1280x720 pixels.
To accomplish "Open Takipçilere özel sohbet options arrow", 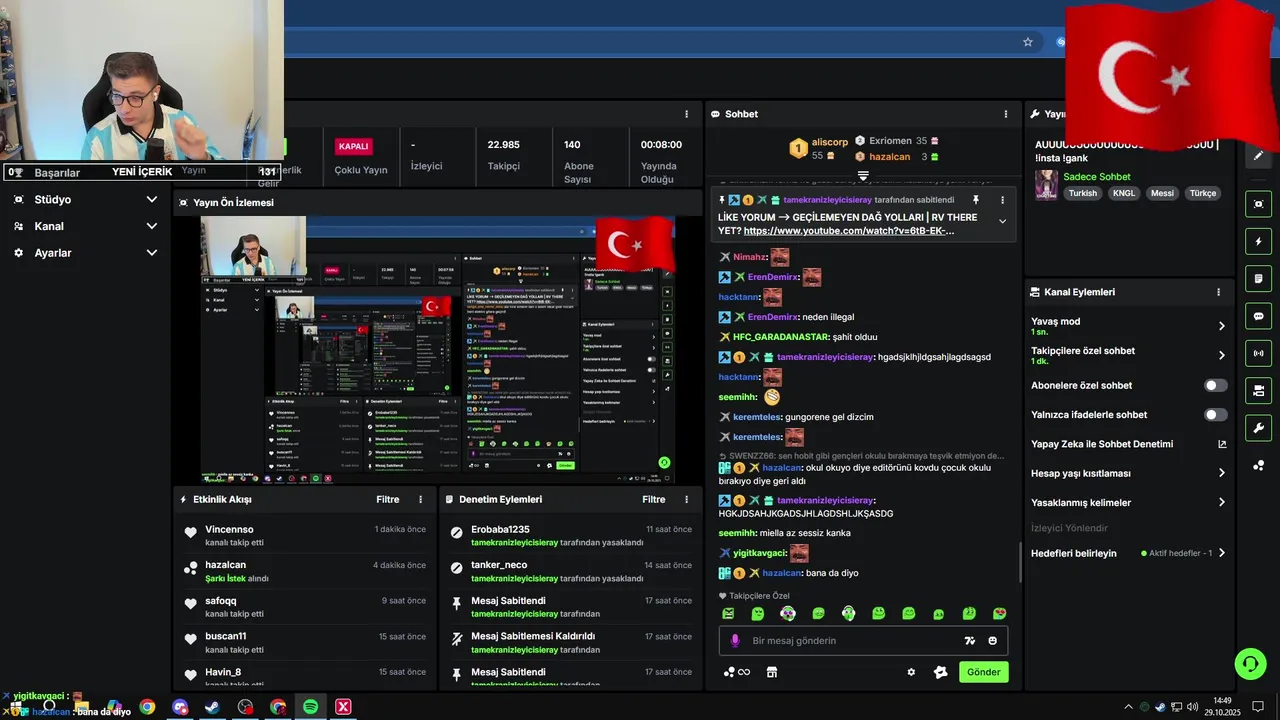I will (x=1221, y=355).
